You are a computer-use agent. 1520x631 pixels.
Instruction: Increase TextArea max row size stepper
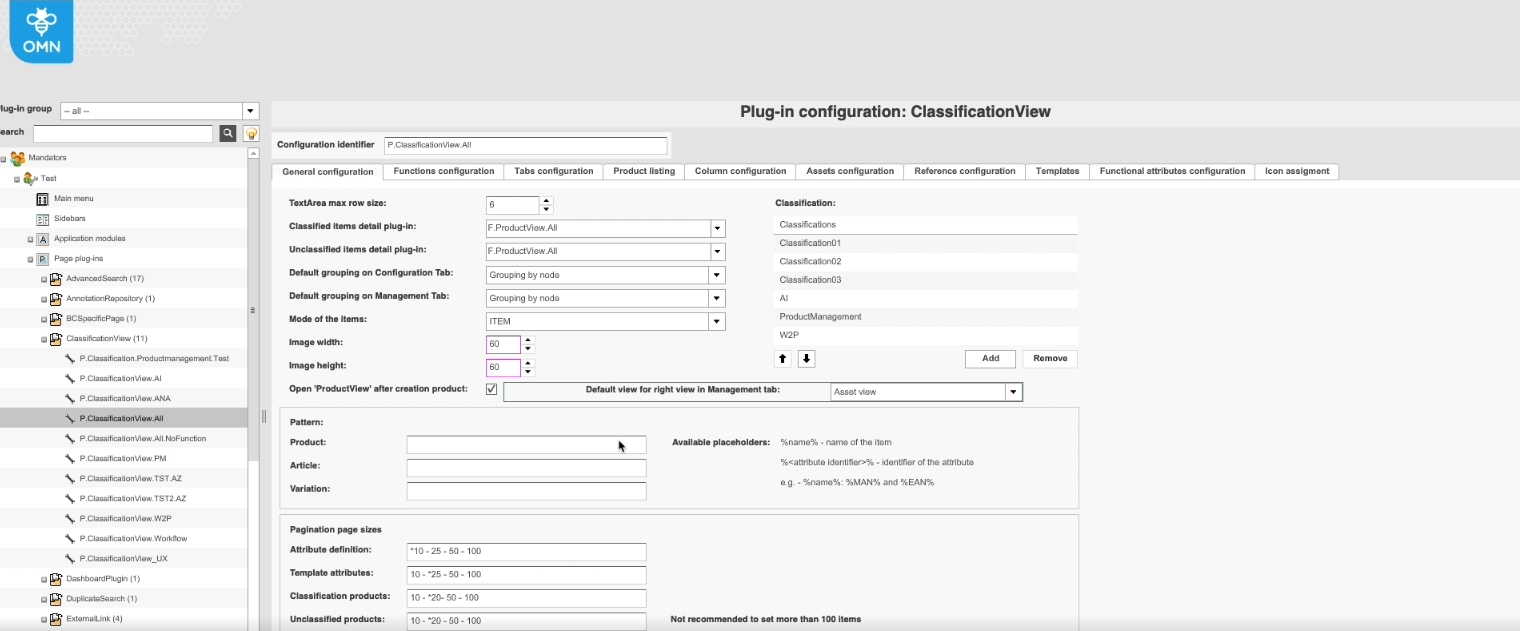[545, 200]
